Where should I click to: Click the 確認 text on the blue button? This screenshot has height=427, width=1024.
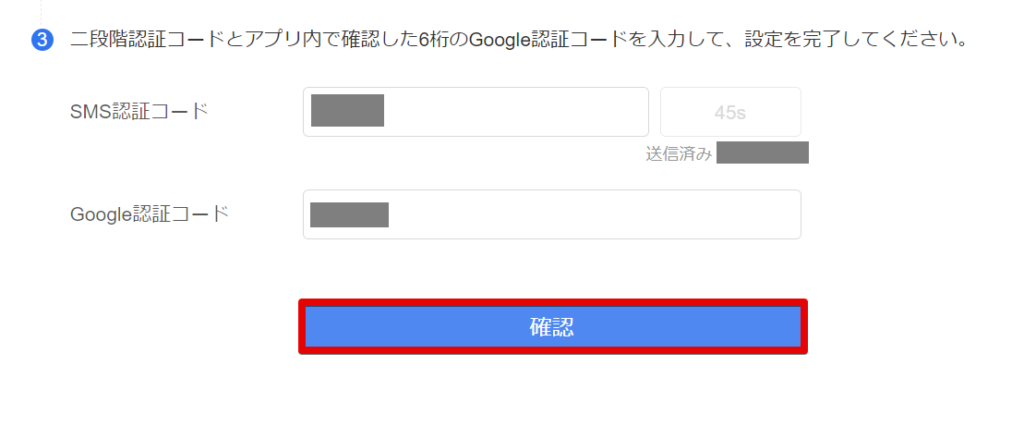click(x=552, y=327)
